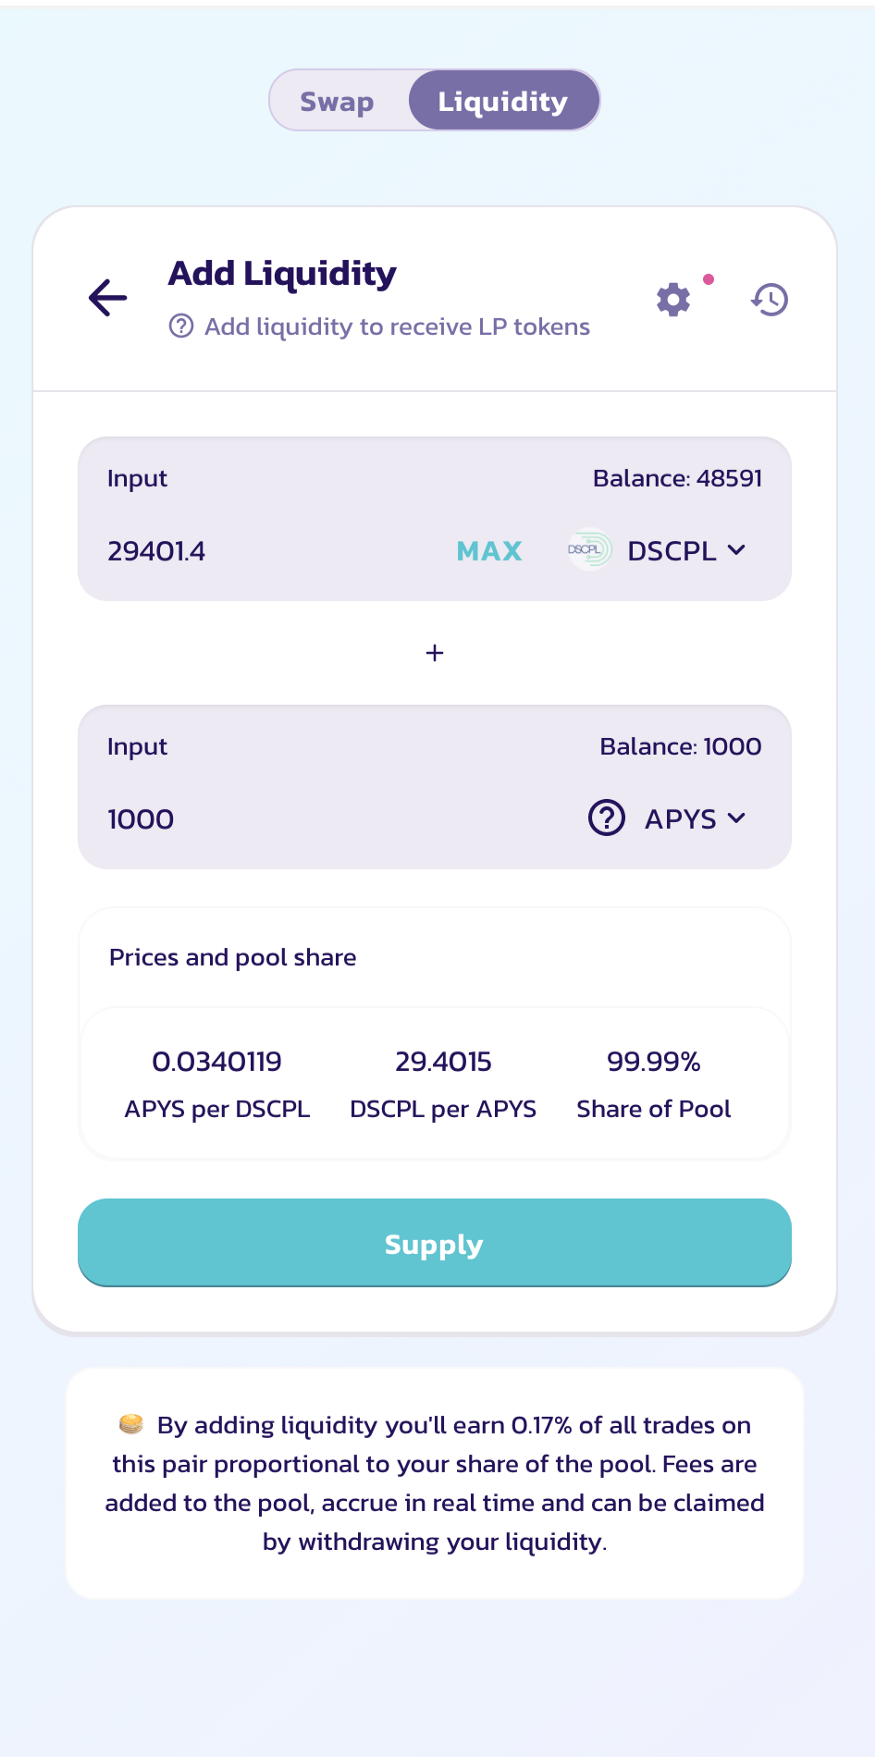Image resolution: width=875 pixels, height=1757 pixels.
Task: Select the Liquidity tab
Action: tap(503, 101)
